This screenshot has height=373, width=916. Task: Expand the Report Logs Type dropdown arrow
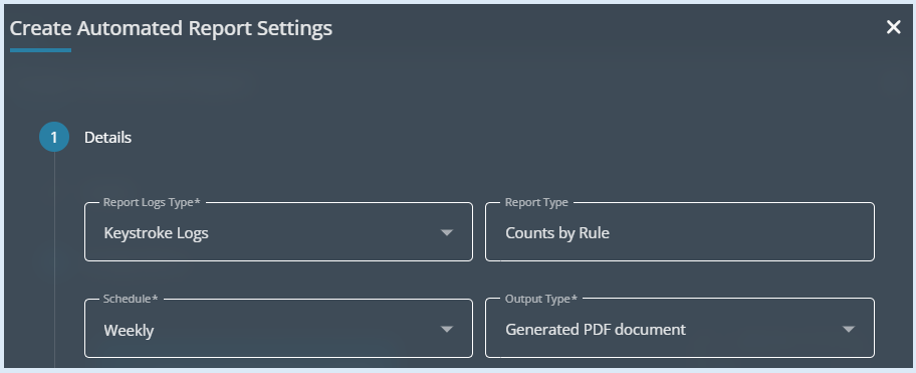click(x=446, y=233)
